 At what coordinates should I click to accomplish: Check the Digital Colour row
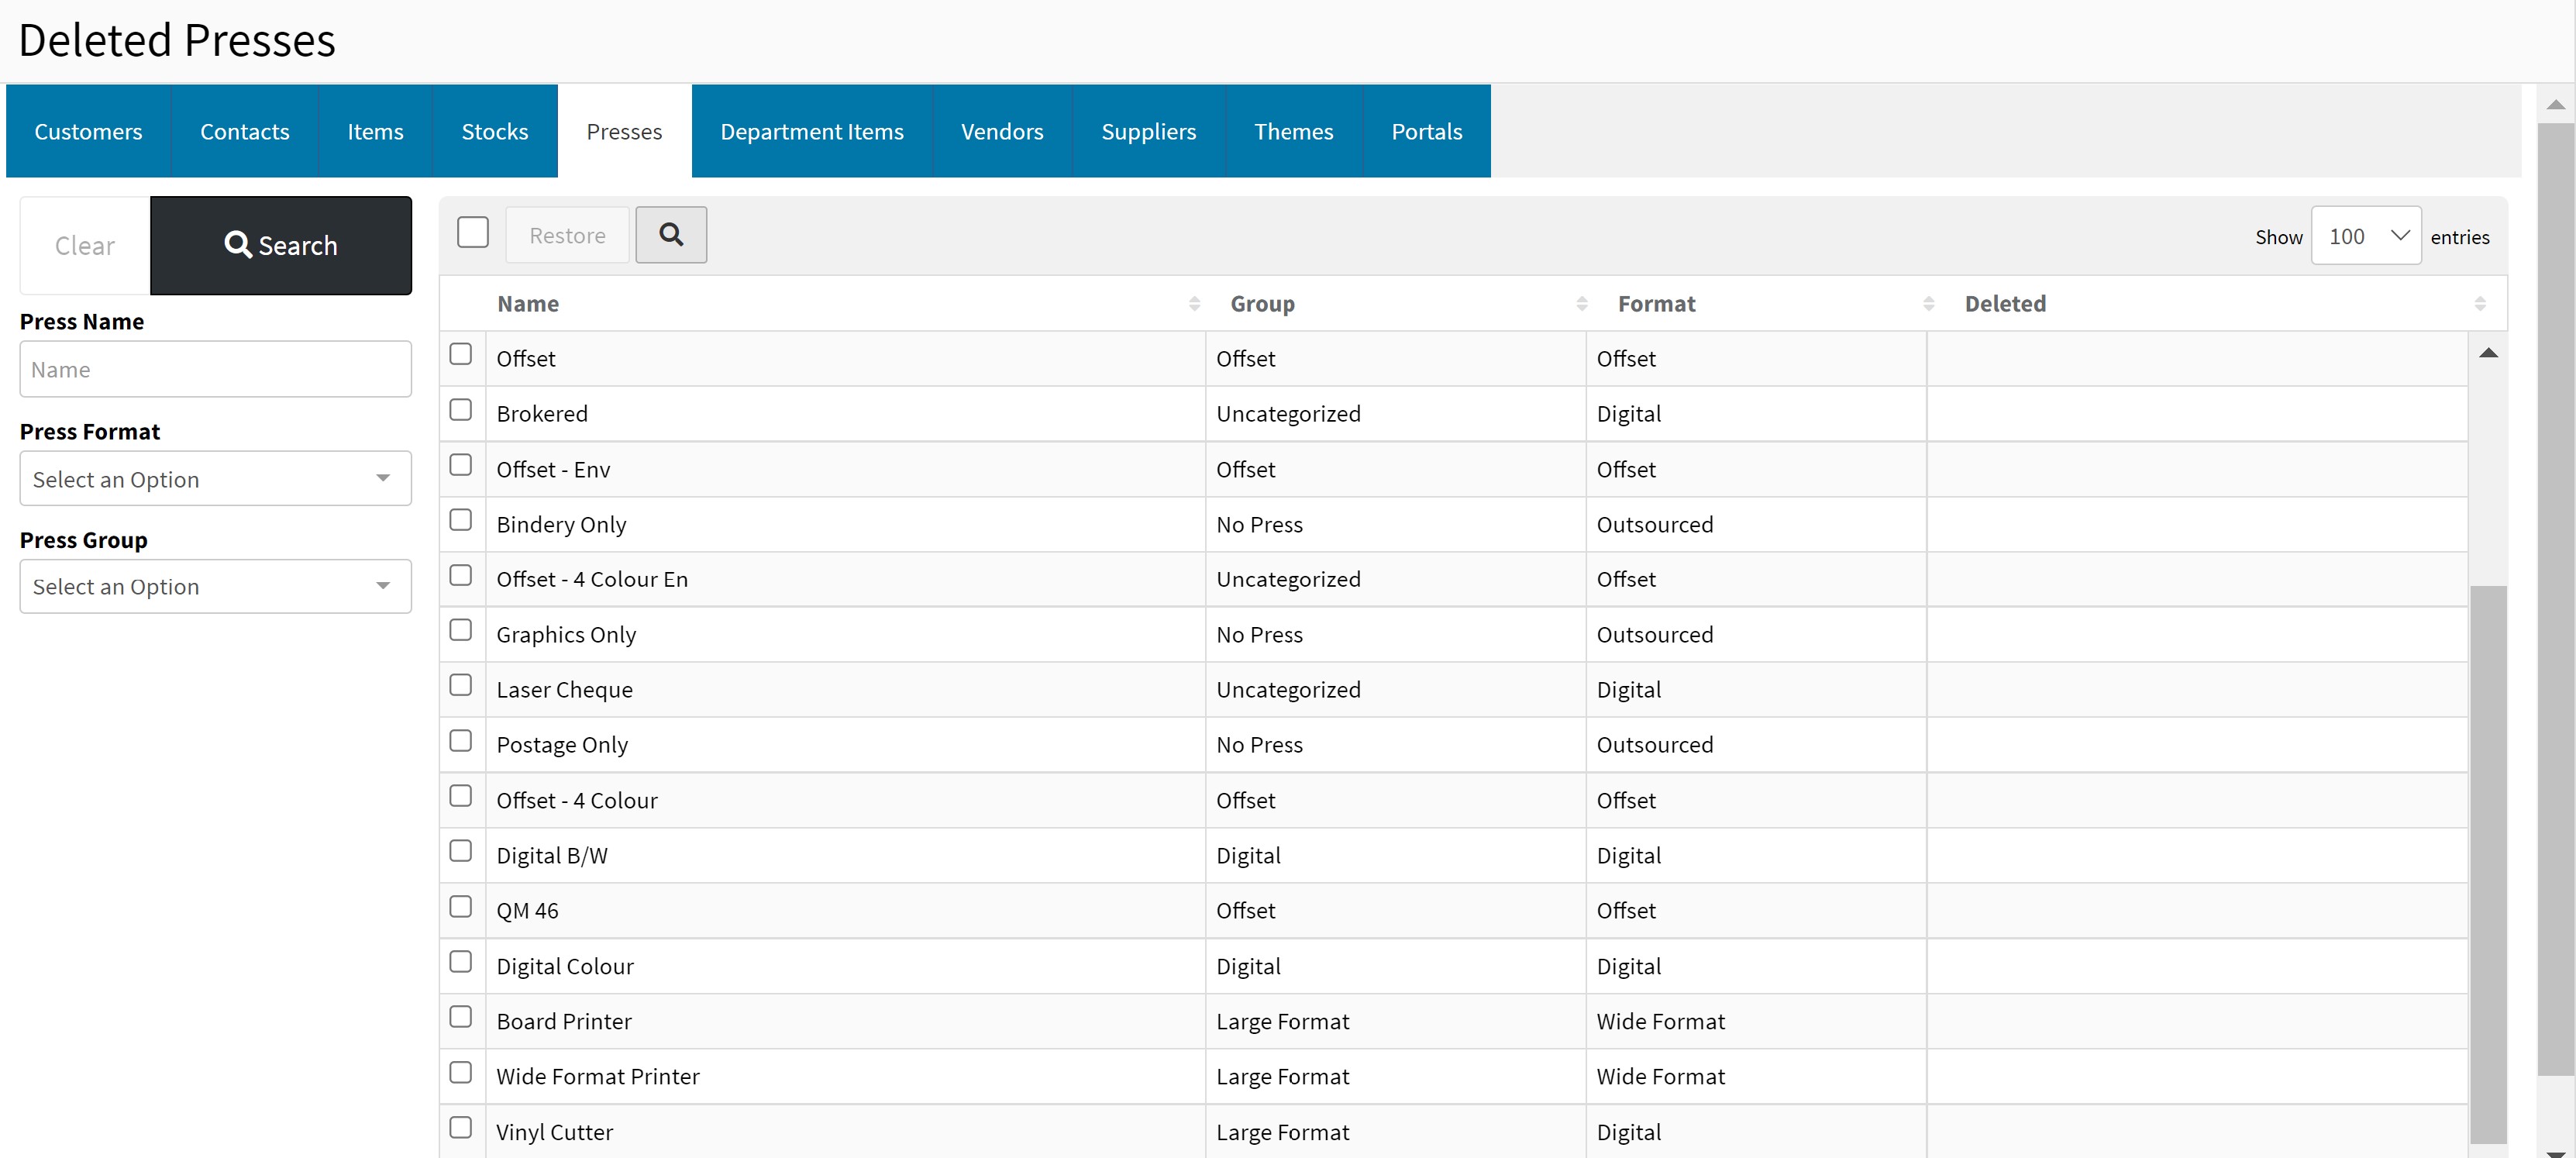click(461, 962)
